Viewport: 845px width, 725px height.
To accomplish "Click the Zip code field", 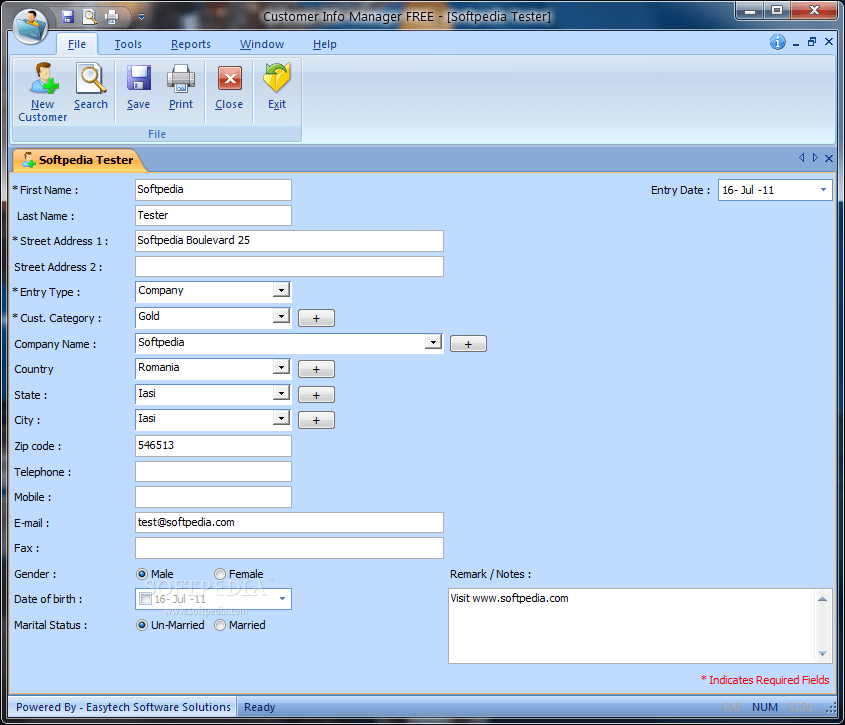I will pyautogui.click(x=213, y=446).
